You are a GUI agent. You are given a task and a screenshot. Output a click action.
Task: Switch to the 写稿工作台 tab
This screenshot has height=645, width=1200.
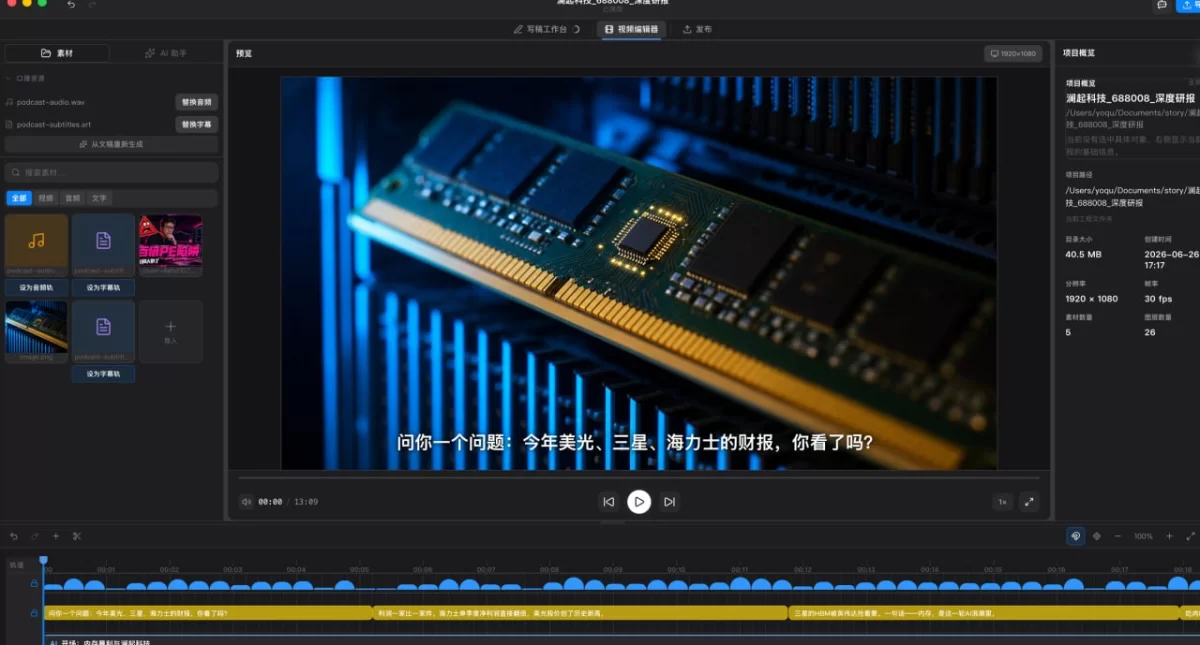pos(546,29)
